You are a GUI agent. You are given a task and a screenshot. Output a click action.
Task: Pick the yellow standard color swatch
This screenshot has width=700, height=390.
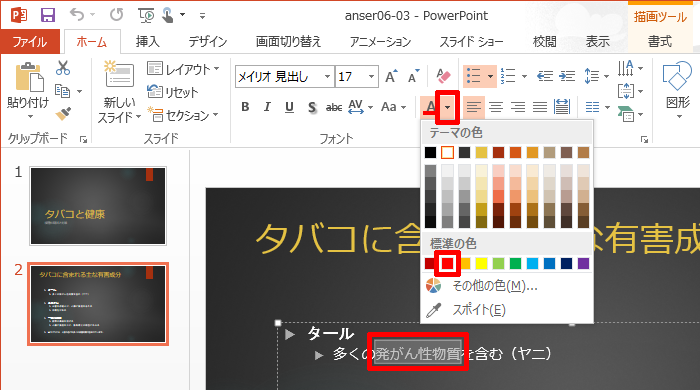coord(481,264)
